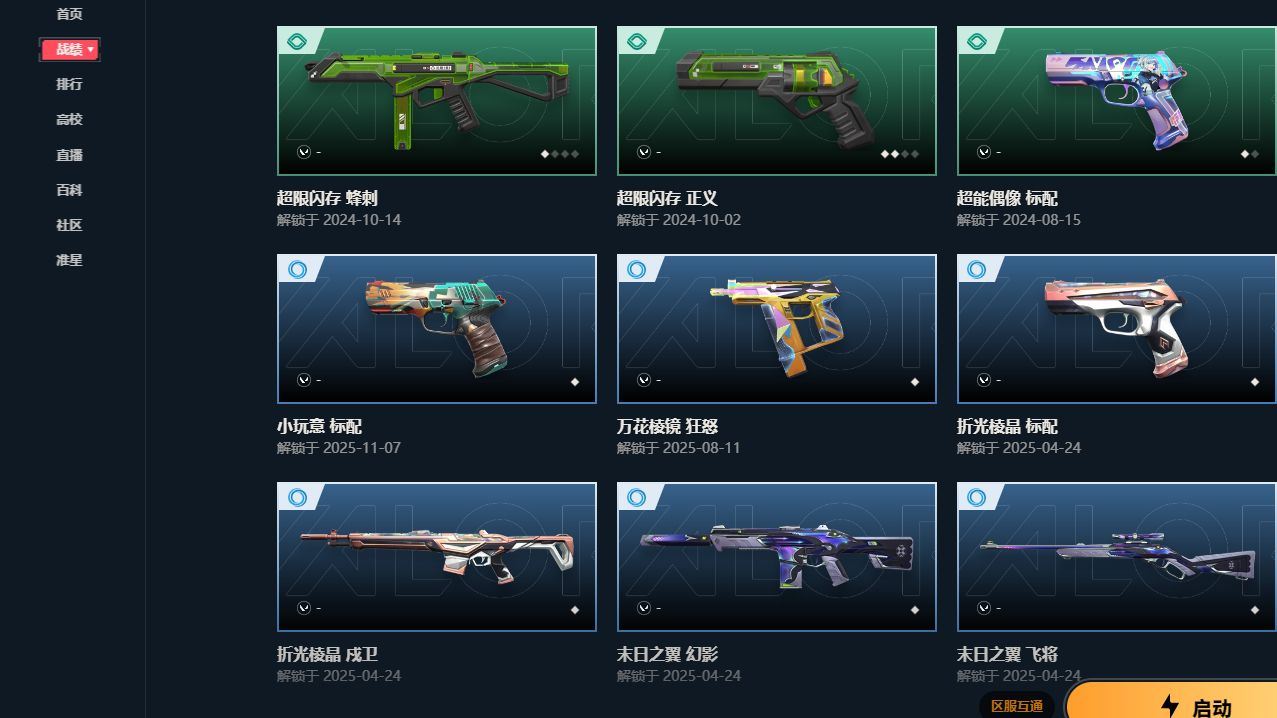1277x718 pixels.
Task: Open the 末日之翼 飞将 sniper skin thumbnail
Action: [x=1116, y=557]
